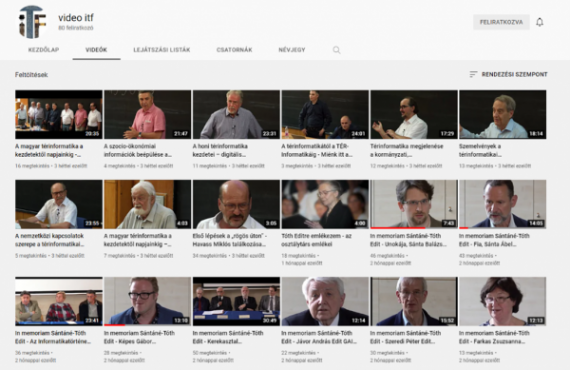Click the itf channel avatar logo
Viewport: 570px width, 370px height.
tap(32, 22)
